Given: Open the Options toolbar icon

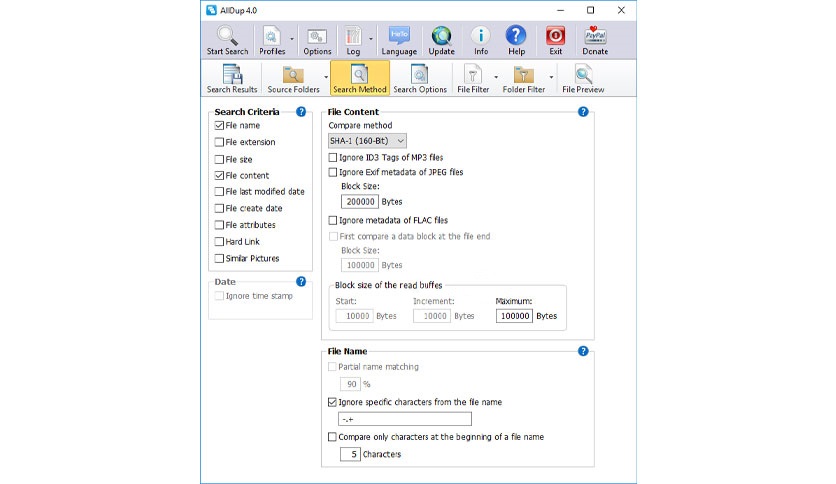Looking at the screenshot, I should tap(317, 37).
